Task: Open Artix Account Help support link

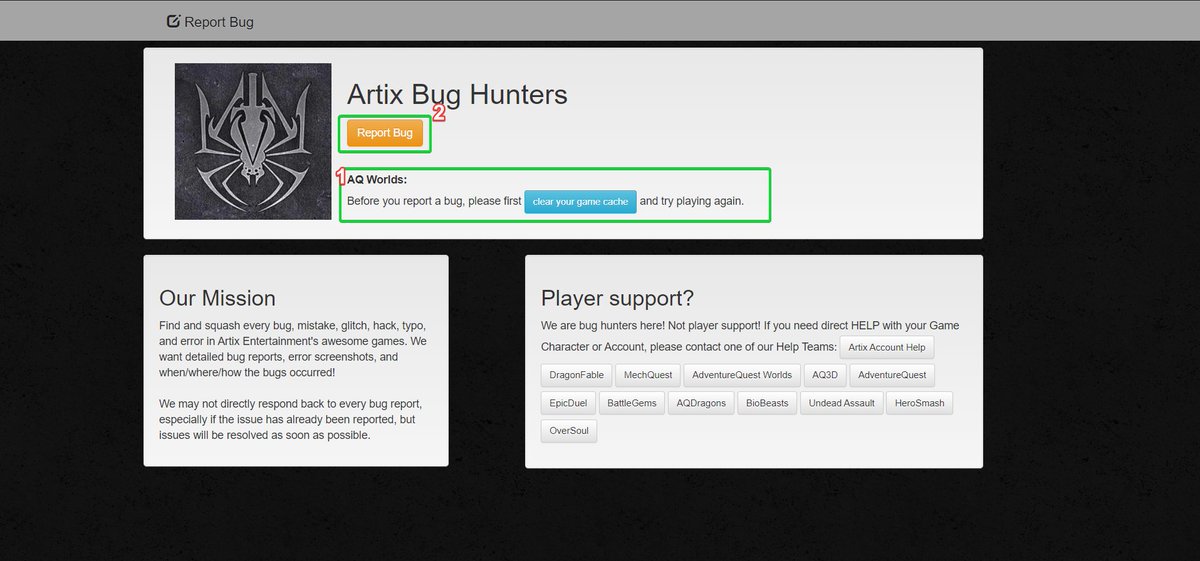Action: (x=887, y=348)
